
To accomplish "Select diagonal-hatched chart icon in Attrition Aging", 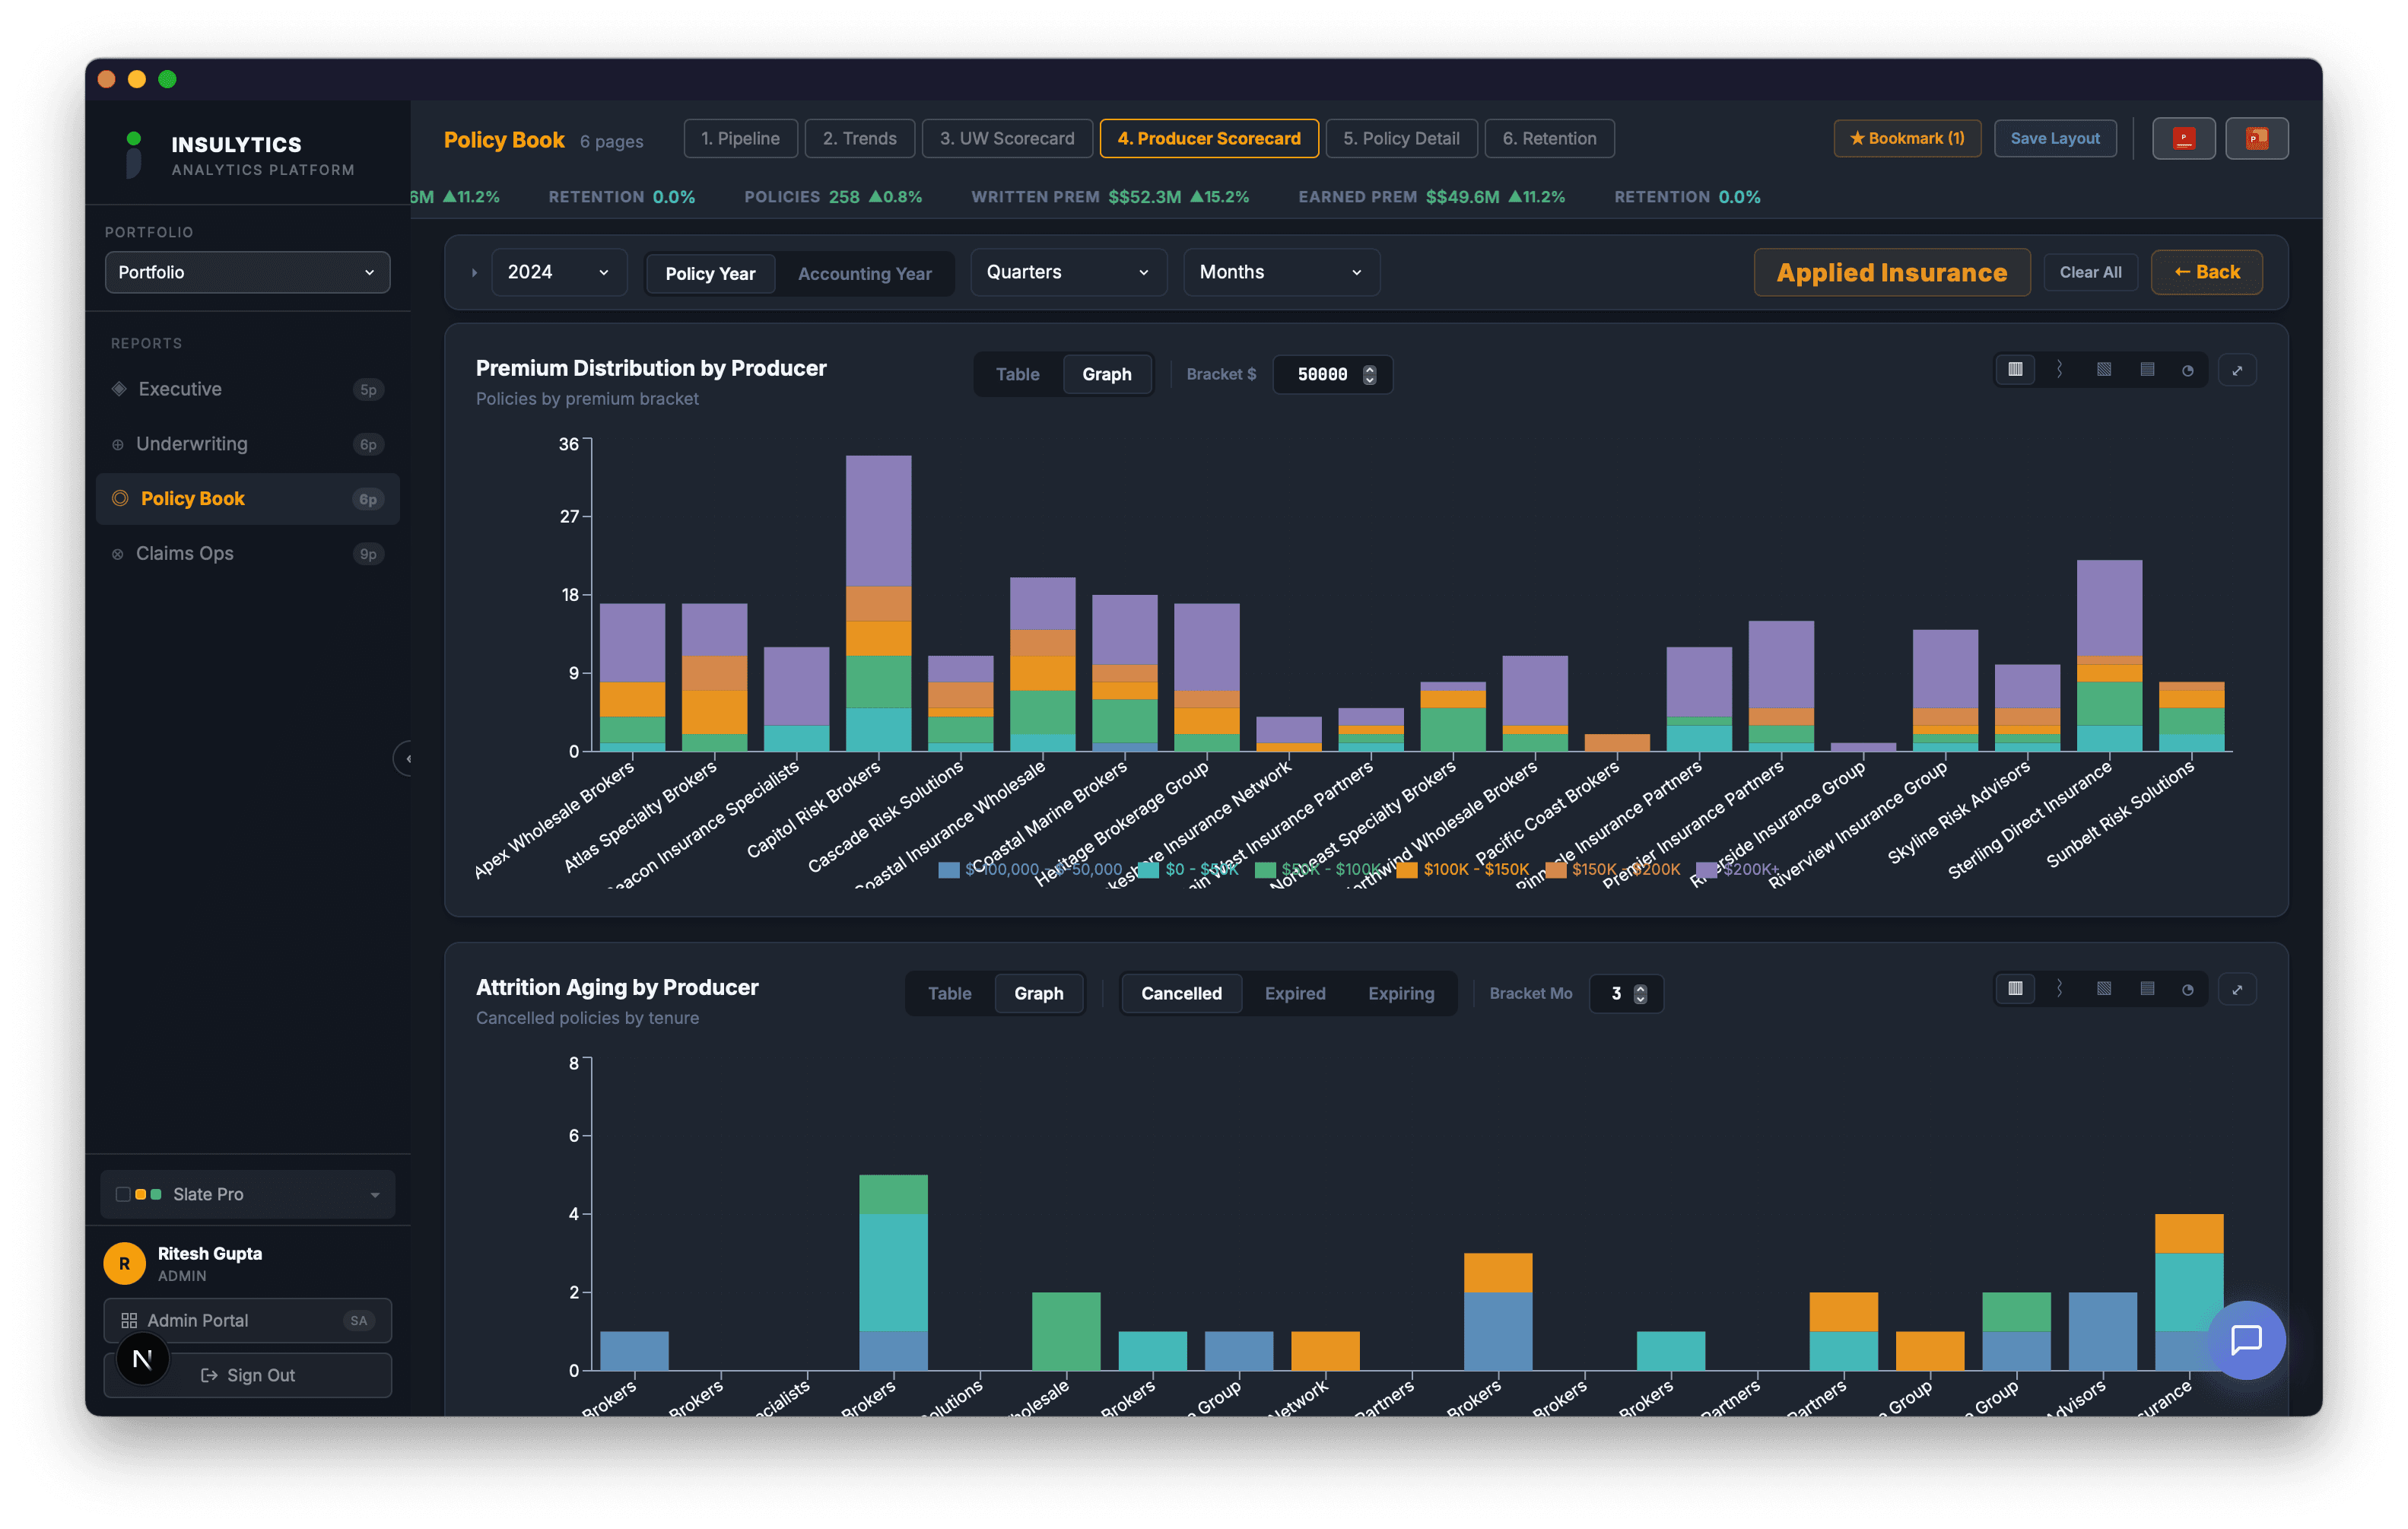I will click(2103, 989).
